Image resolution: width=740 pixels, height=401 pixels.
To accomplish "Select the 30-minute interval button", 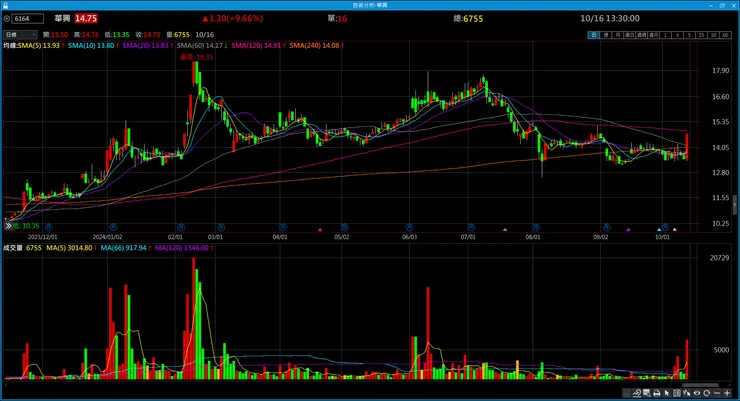I will point(713,35).
